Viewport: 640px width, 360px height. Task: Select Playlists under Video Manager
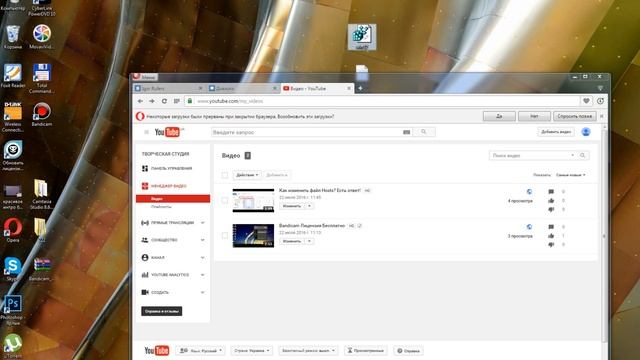161,207
